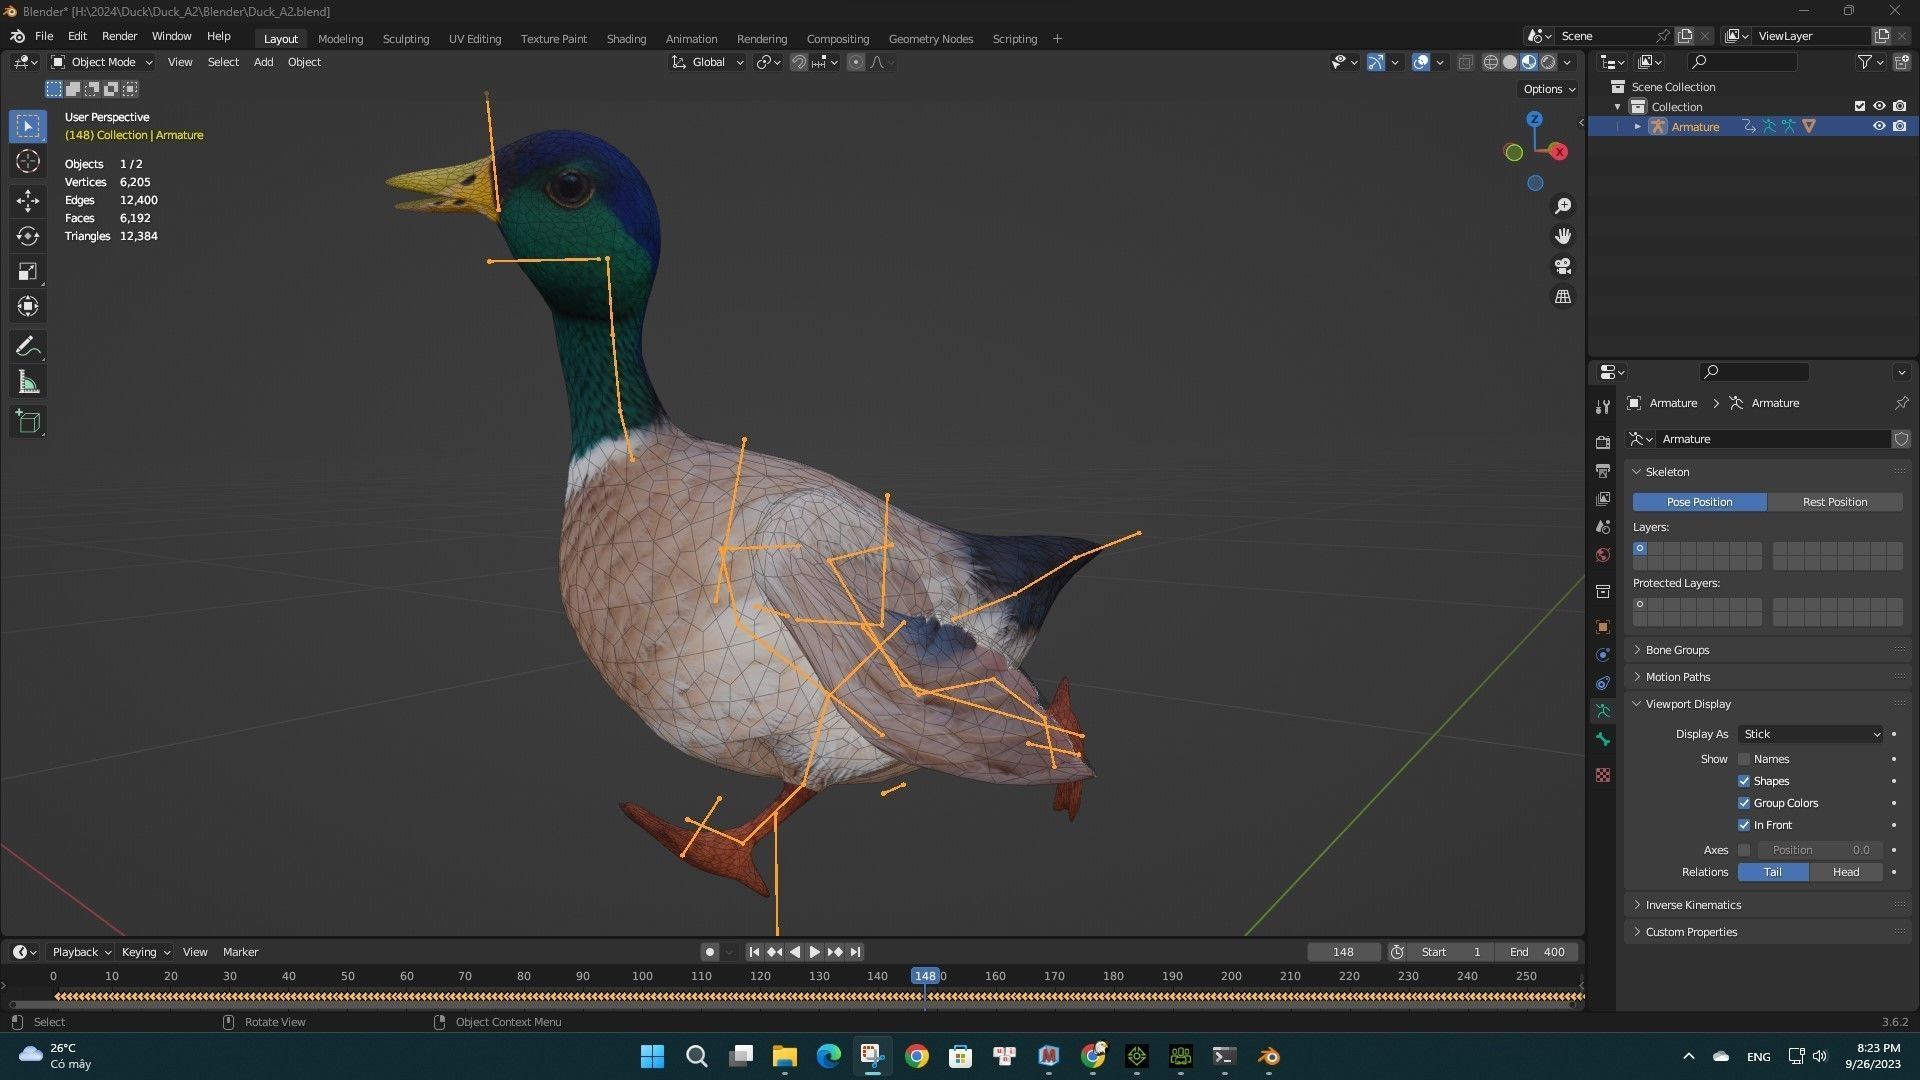Select the Scale tool
This screenshot has width=1920, height=1080.
tap(28, 271)
